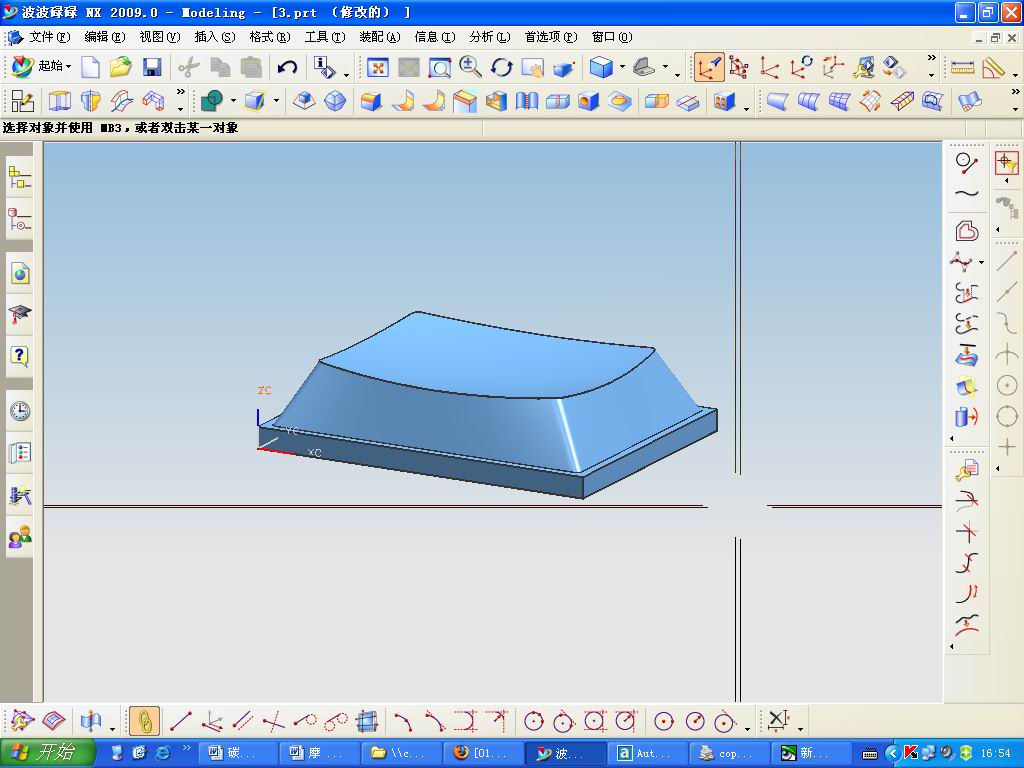Open the 分析(L) menu
Viewport: 1024px width, 768px height.
point(490,37)
